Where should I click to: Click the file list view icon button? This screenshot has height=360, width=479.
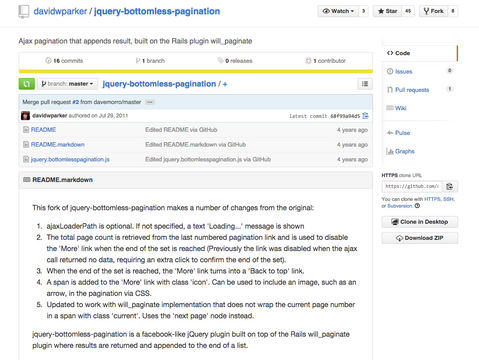365,84
